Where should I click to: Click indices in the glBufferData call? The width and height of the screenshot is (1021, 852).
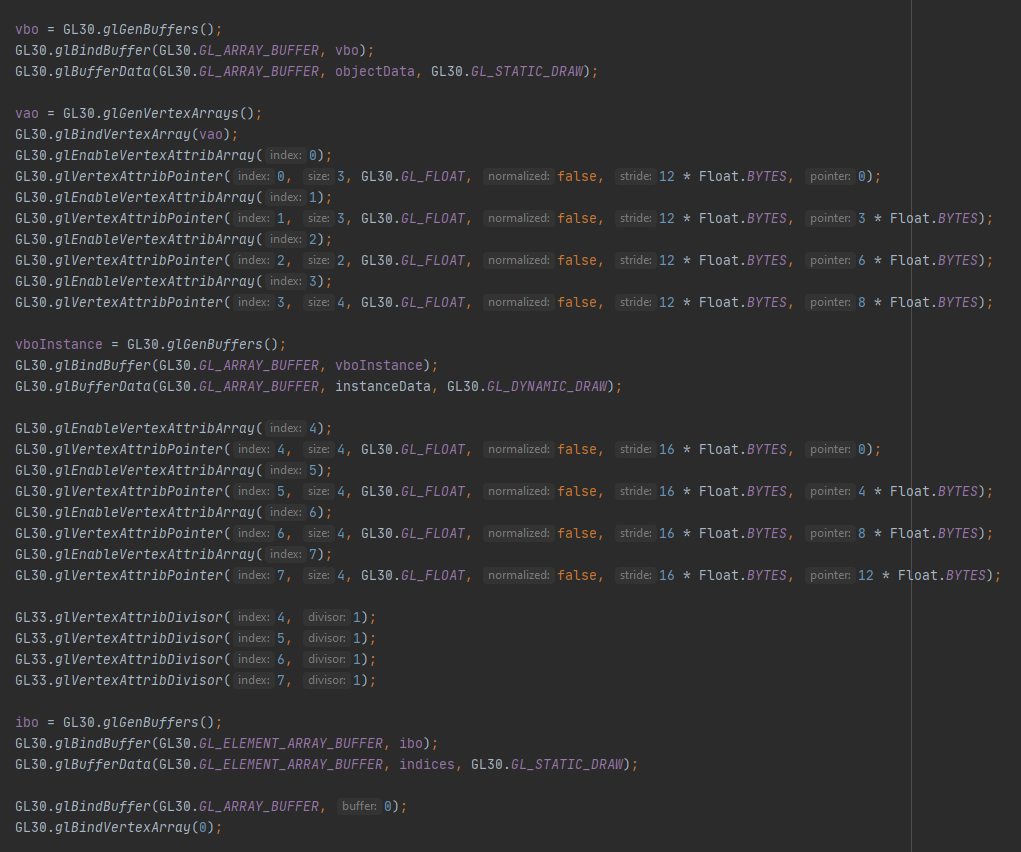pyautogui.click(x=427, y=764)
